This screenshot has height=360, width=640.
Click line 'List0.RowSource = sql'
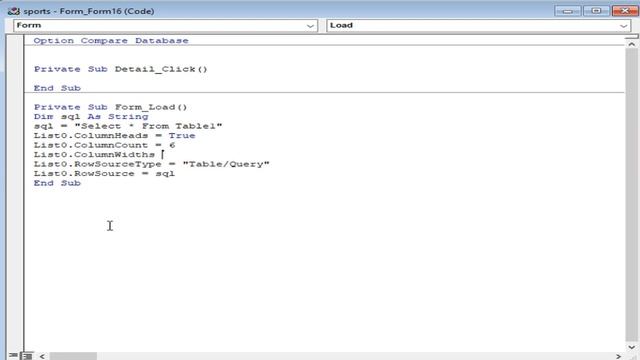[104, 173]
